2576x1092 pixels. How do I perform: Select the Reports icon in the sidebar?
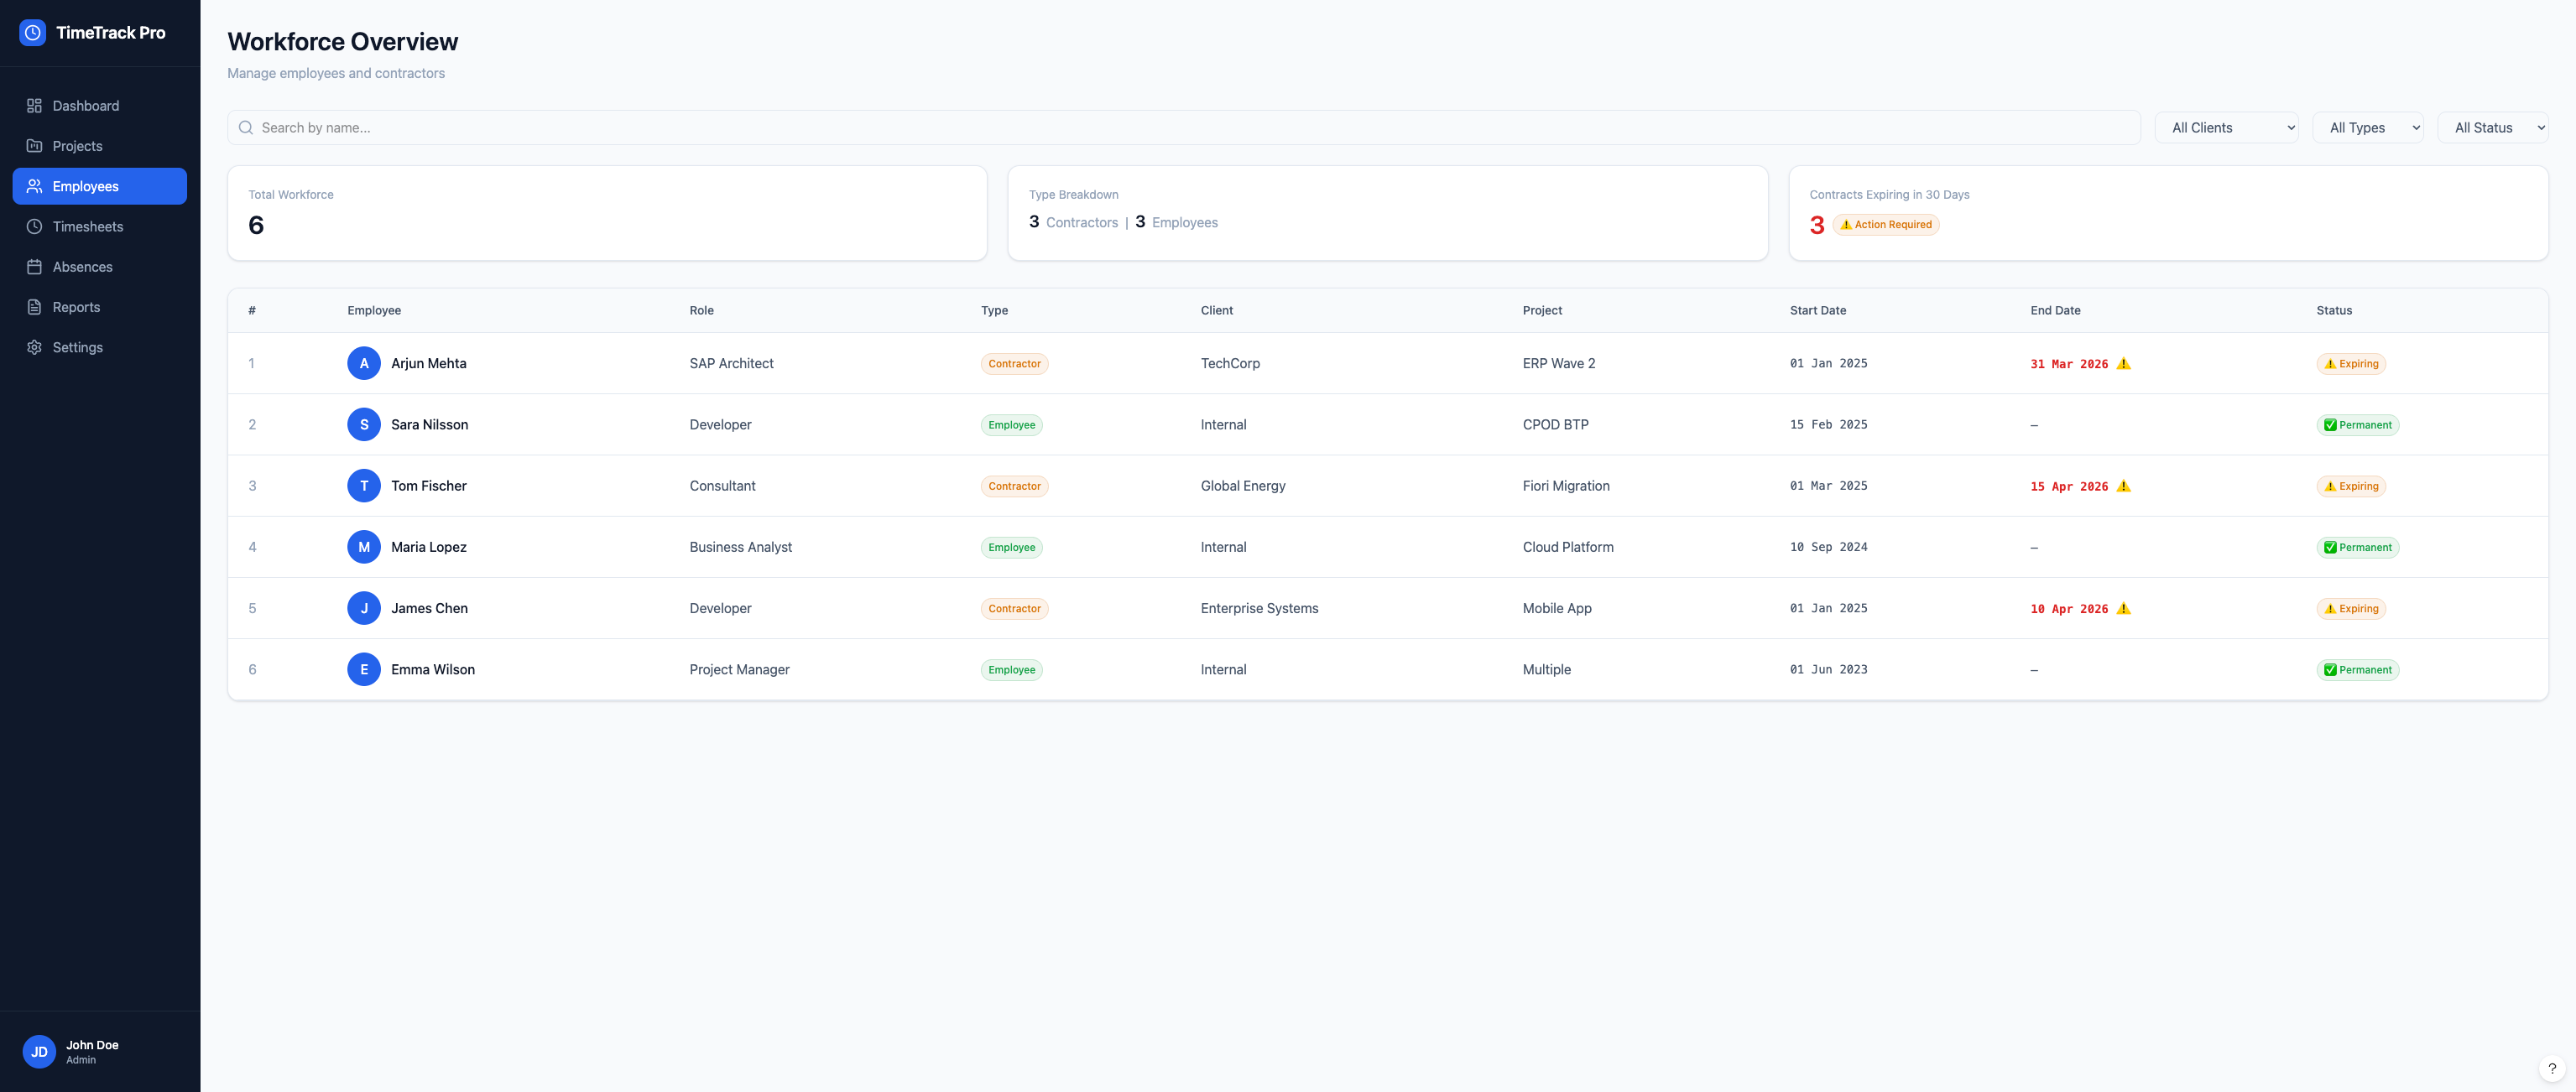coord(35,307)
